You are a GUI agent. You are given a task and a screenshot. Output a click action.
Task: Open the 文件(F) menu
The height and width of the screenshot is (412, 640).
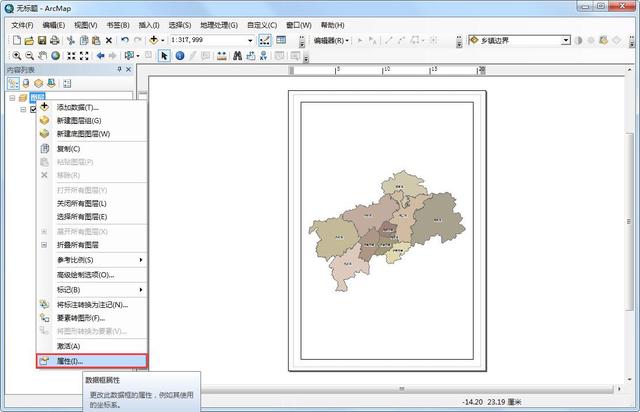pyautogui.click(x=22, y=25)
